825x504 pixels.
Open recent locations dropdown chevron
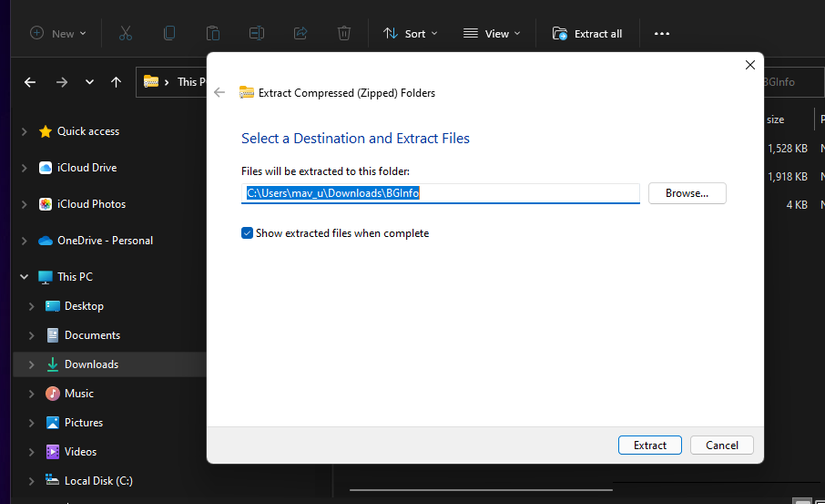click(89, 82)
